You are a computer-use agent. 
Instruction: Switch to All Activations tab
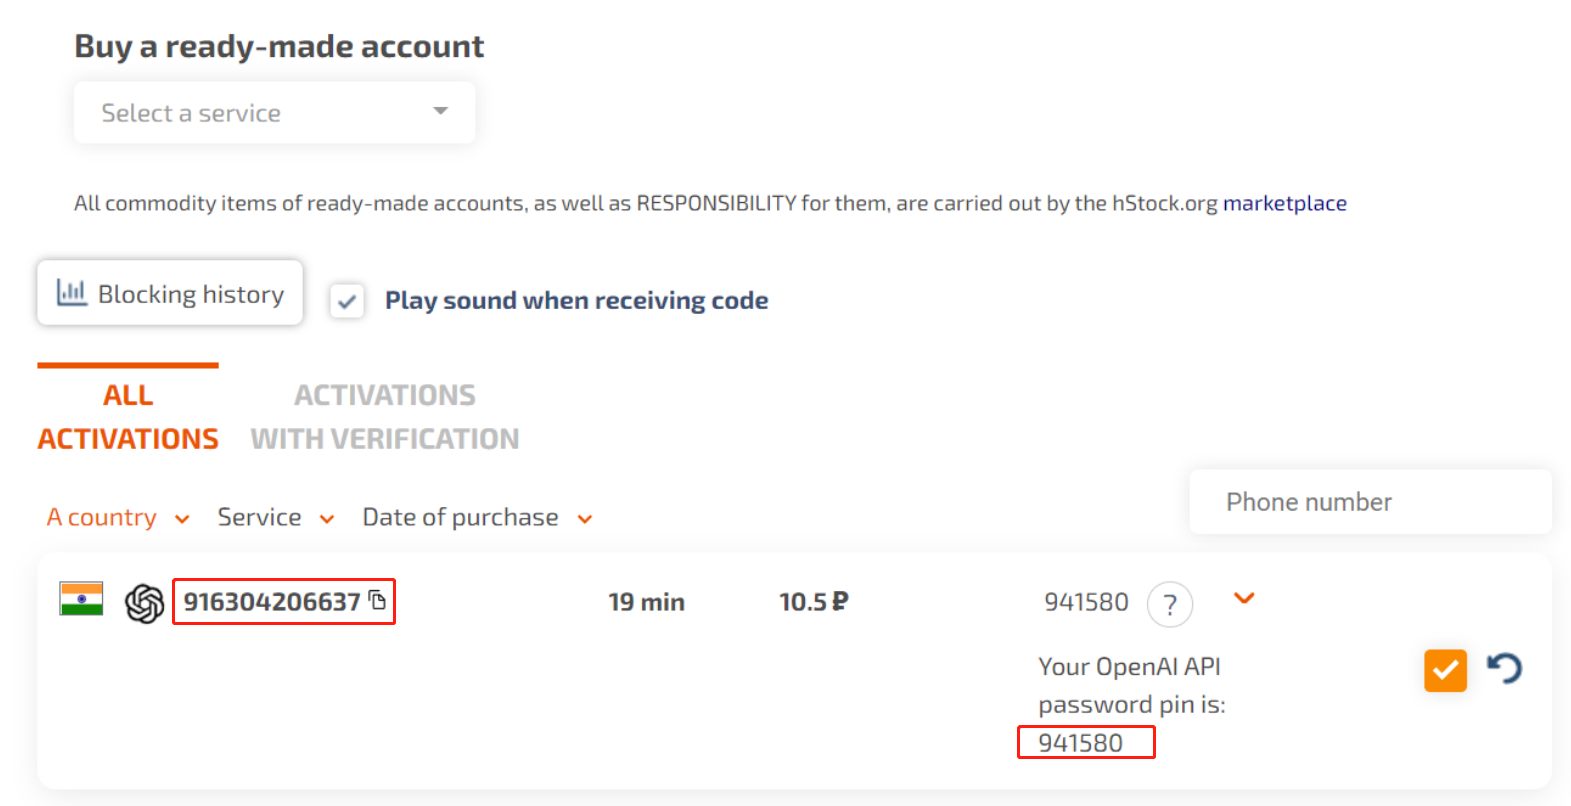coord(128,417)
